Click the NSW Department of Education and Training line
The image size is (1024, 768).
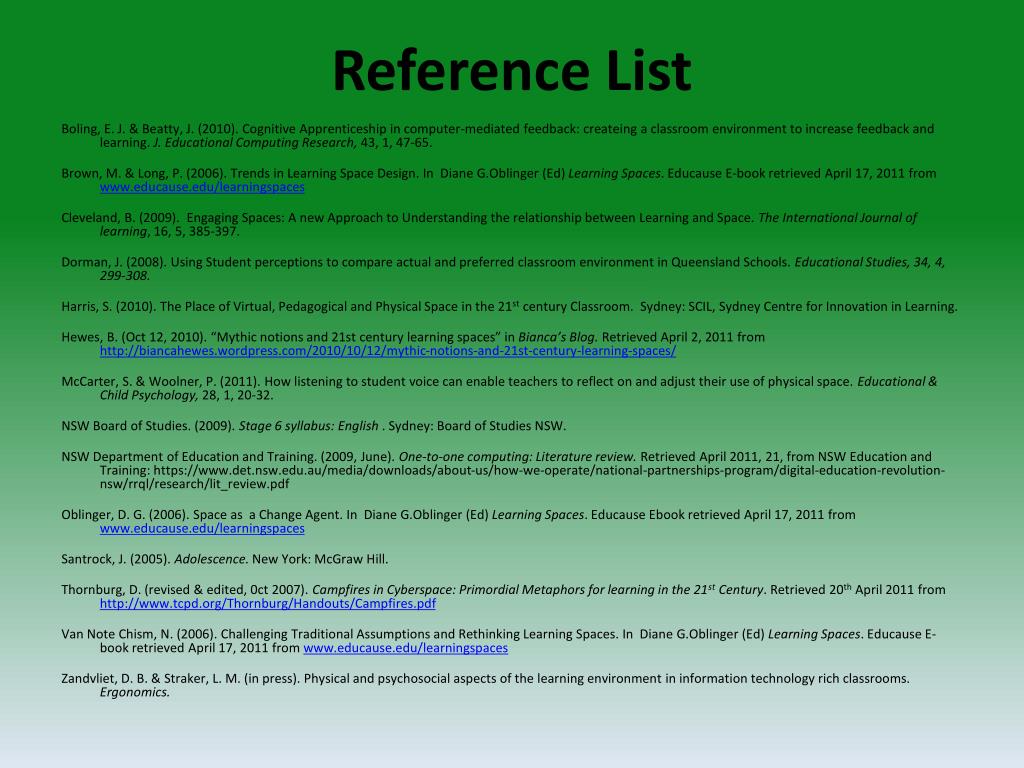tap(496, 457)
